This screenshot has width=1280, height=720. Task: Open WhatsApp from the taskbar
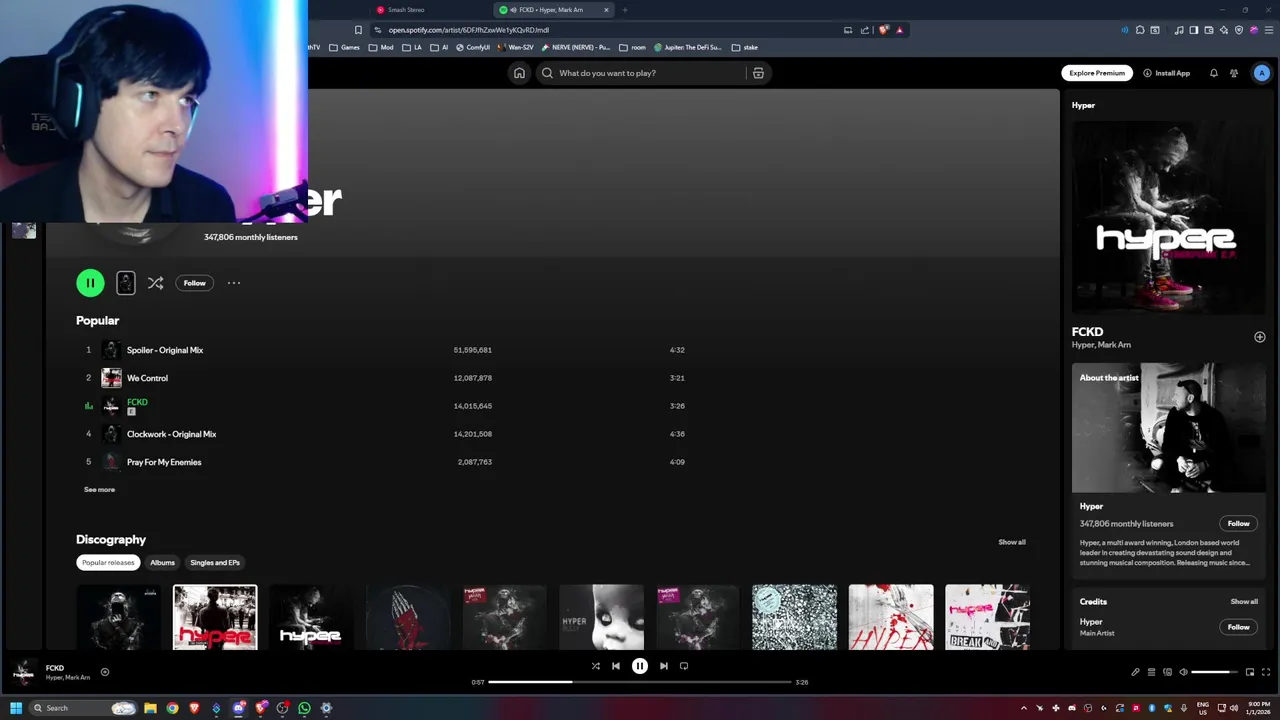[x=304, y=708]
